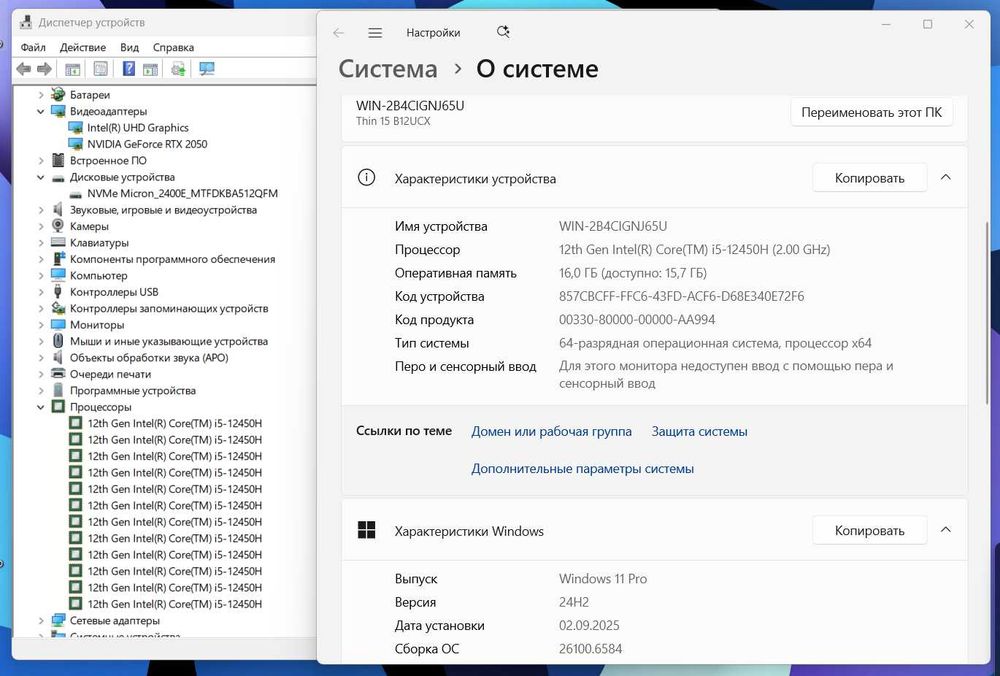Expand the Компоненты программного обеспечения node

41,259
